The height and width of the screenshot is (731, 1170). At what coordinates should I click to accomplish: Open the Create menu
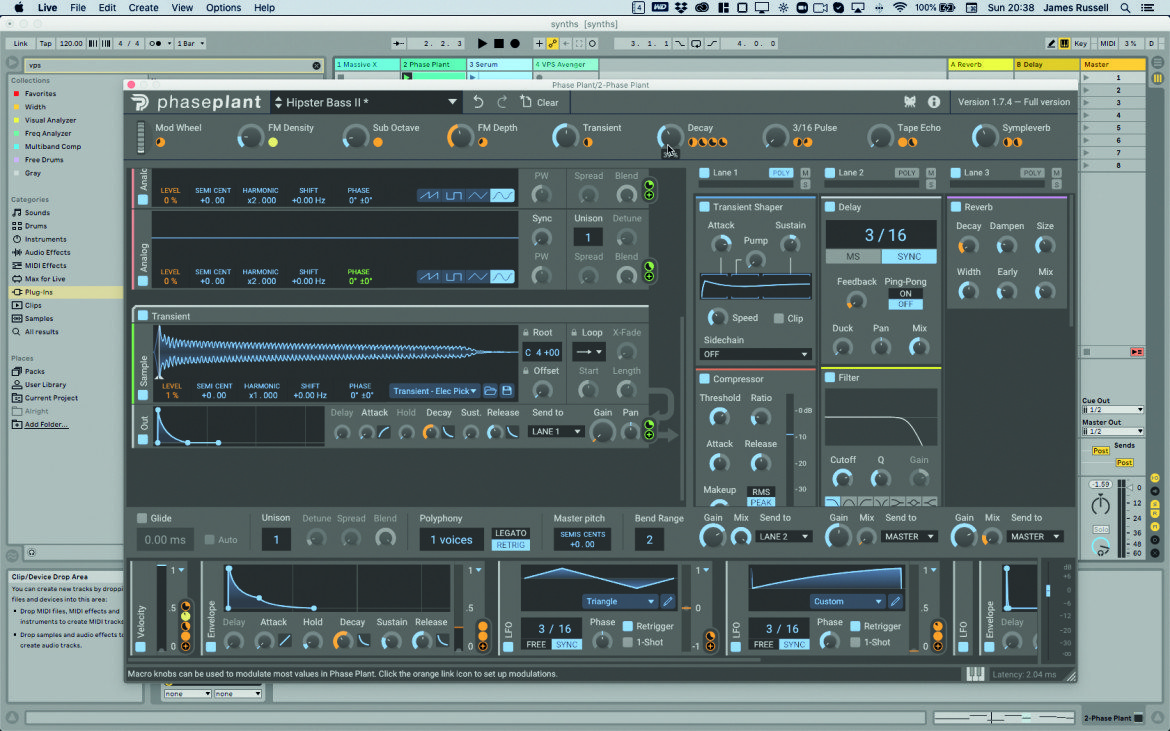coord(143,7)
